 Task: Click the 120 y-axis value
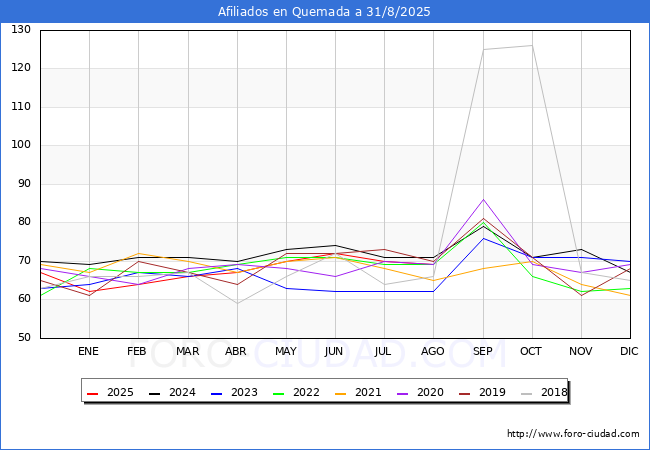click(x=21, y=68)
